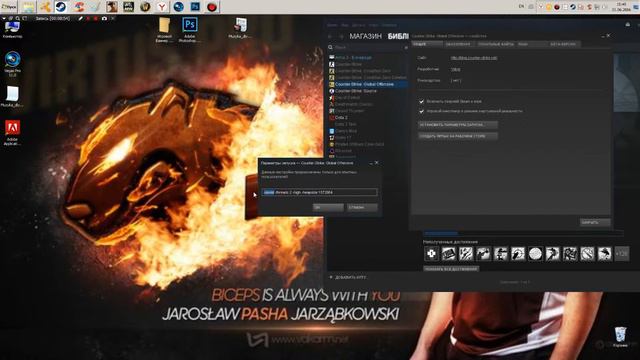640x360 pixels.
Task: Toggle the virtual reality cinema mode checkbox
Action: [x=421, y=111]
